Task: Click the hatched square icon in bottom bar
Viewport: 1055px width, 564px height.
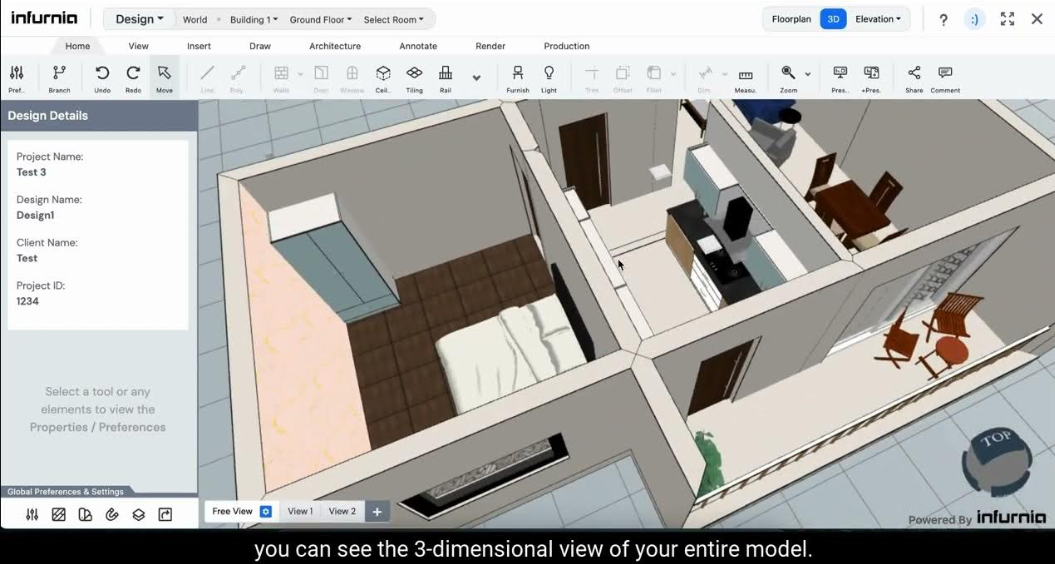Action: point(59,515)
